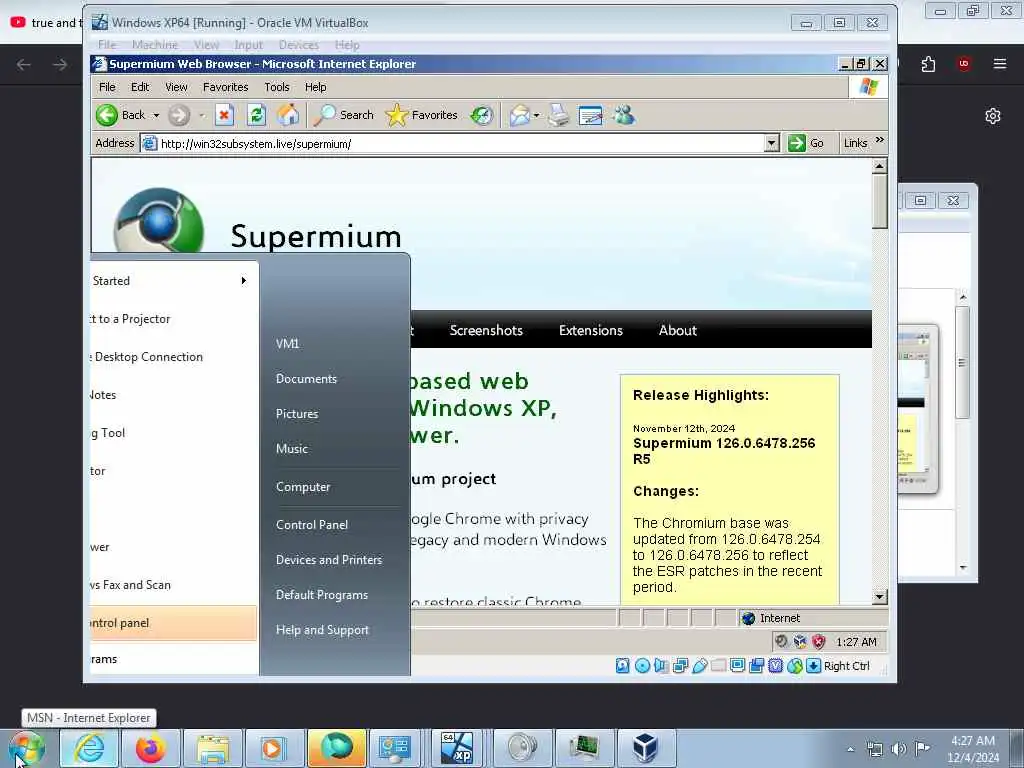
Task: Open Devices and Printers in Start menu
Action: pyautogui.click(x=328, y=560)
